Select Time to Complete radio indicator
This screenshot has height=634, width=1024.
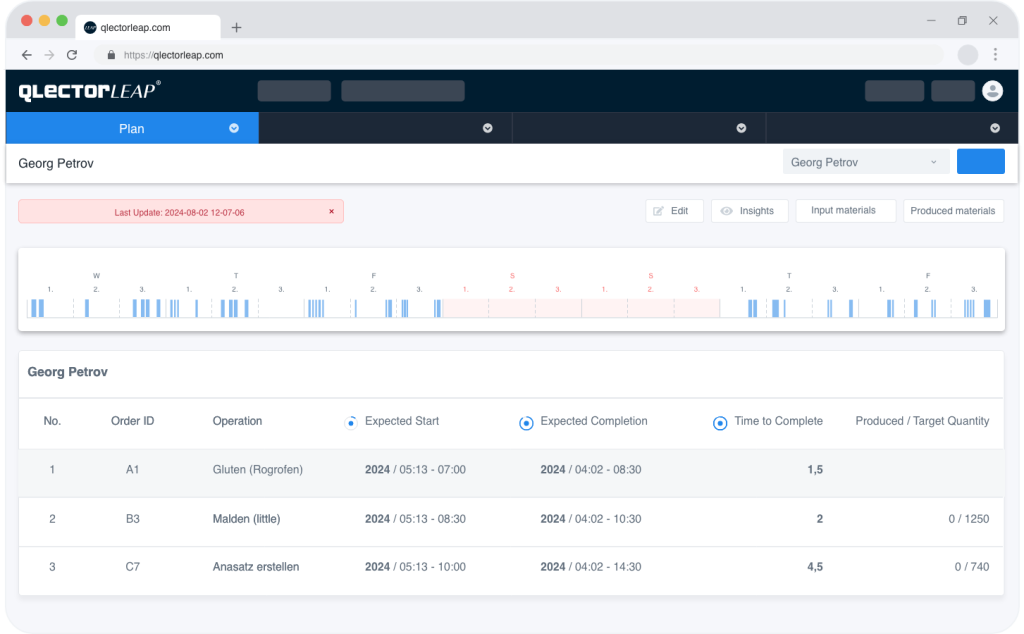(x=720, y=423)
